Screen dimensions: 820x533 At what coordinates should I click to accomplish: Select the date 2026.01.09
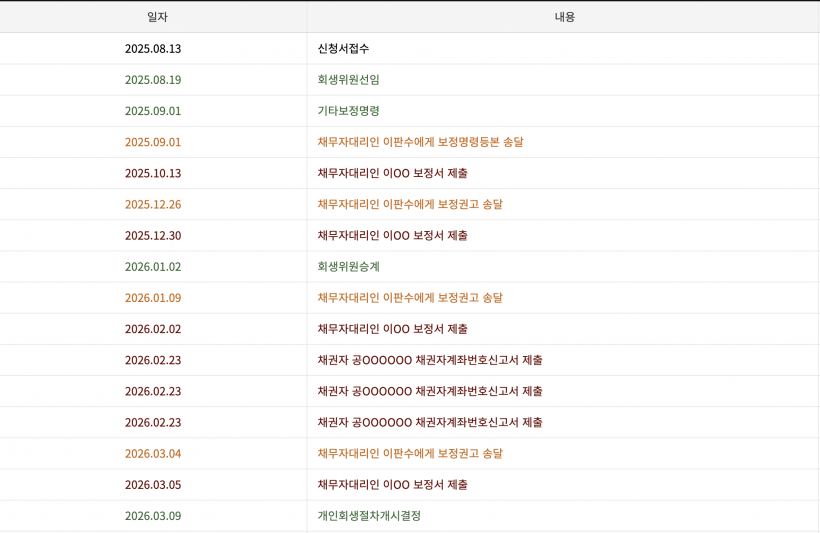tap(153, 298)
